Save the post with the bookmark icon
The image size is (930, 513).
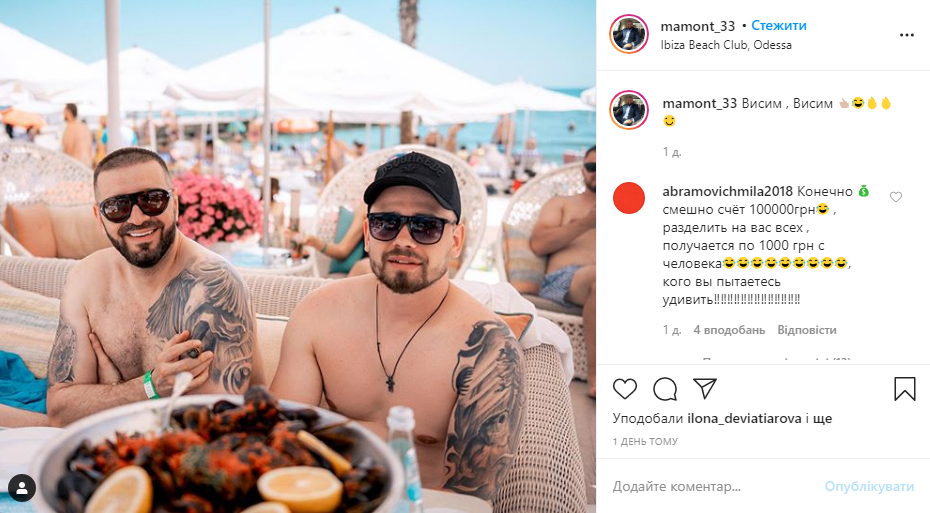pos(904,389)
